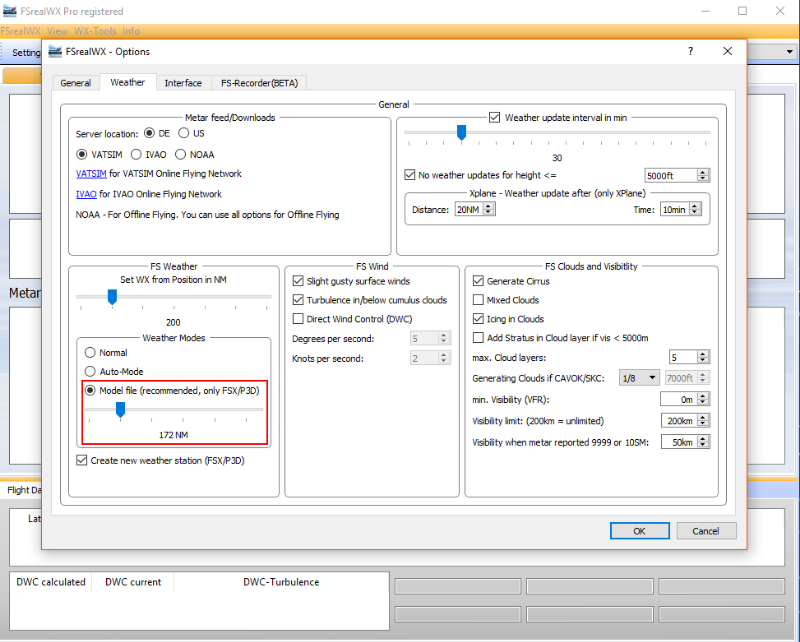Click the DWC-Turbulence column header
Viewport: 800px width, 642px height.
(281, 582)
